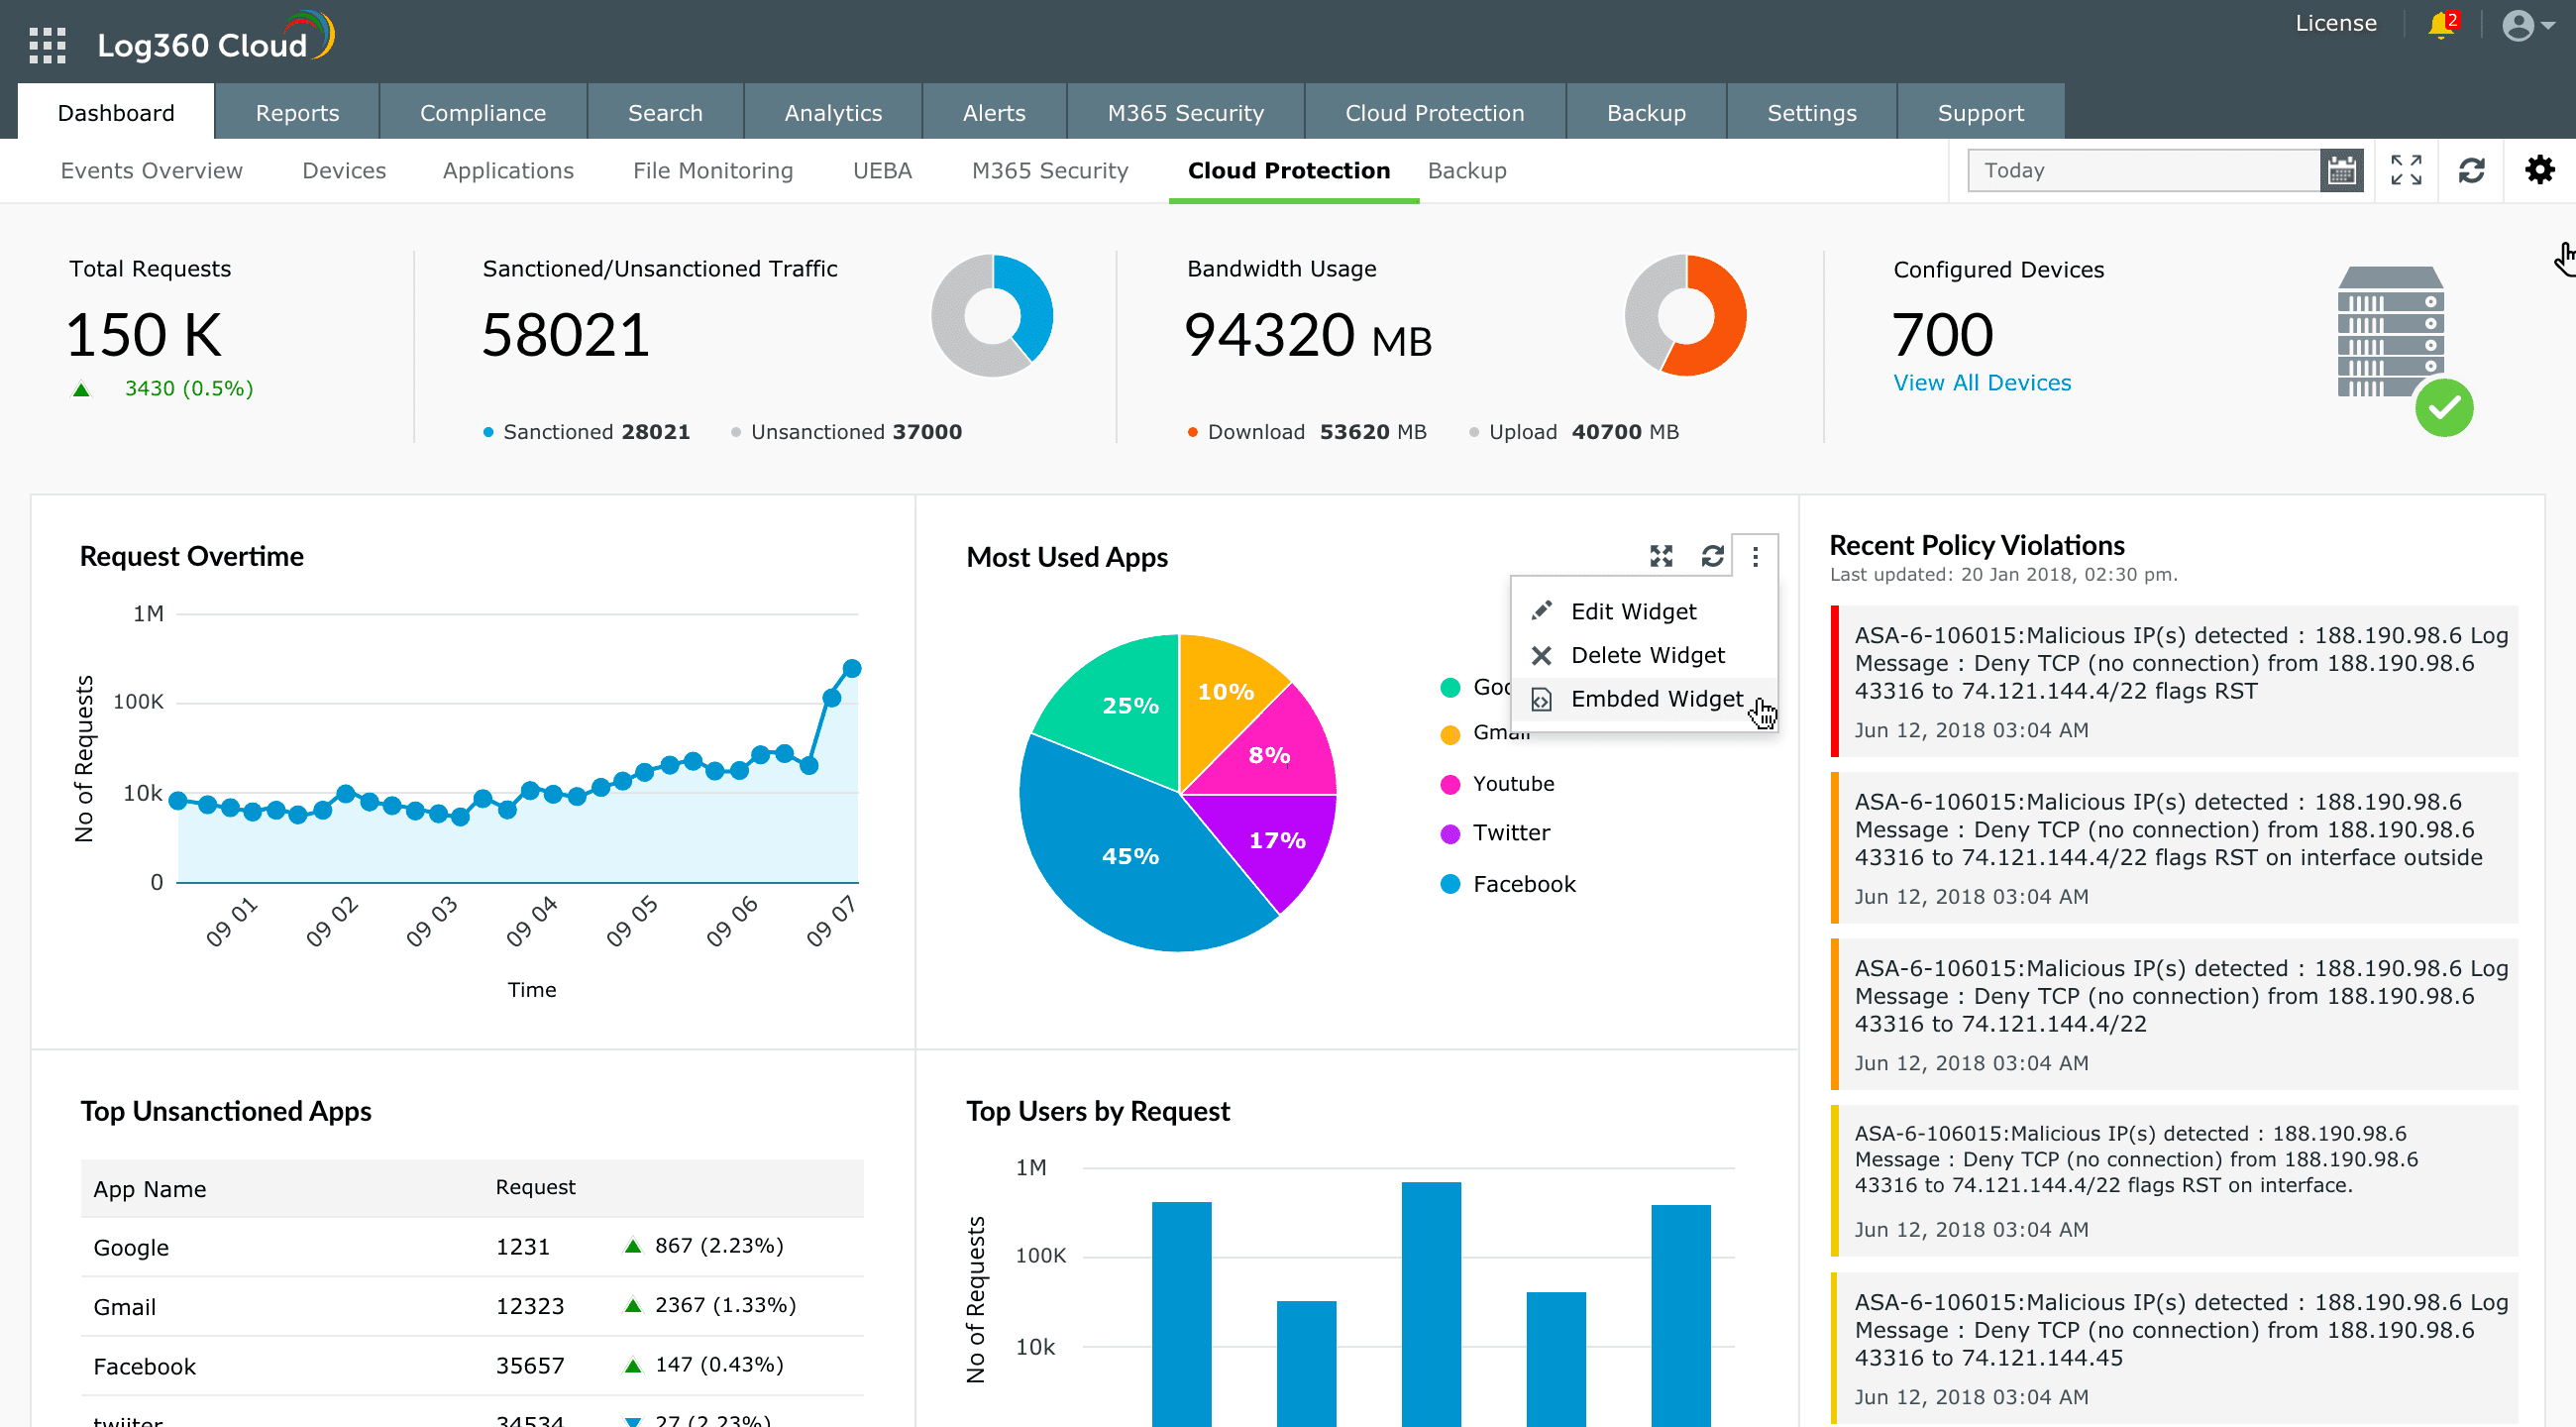Toggle Facebook legend item visibility
2576x1427 pixels.
1523,884
